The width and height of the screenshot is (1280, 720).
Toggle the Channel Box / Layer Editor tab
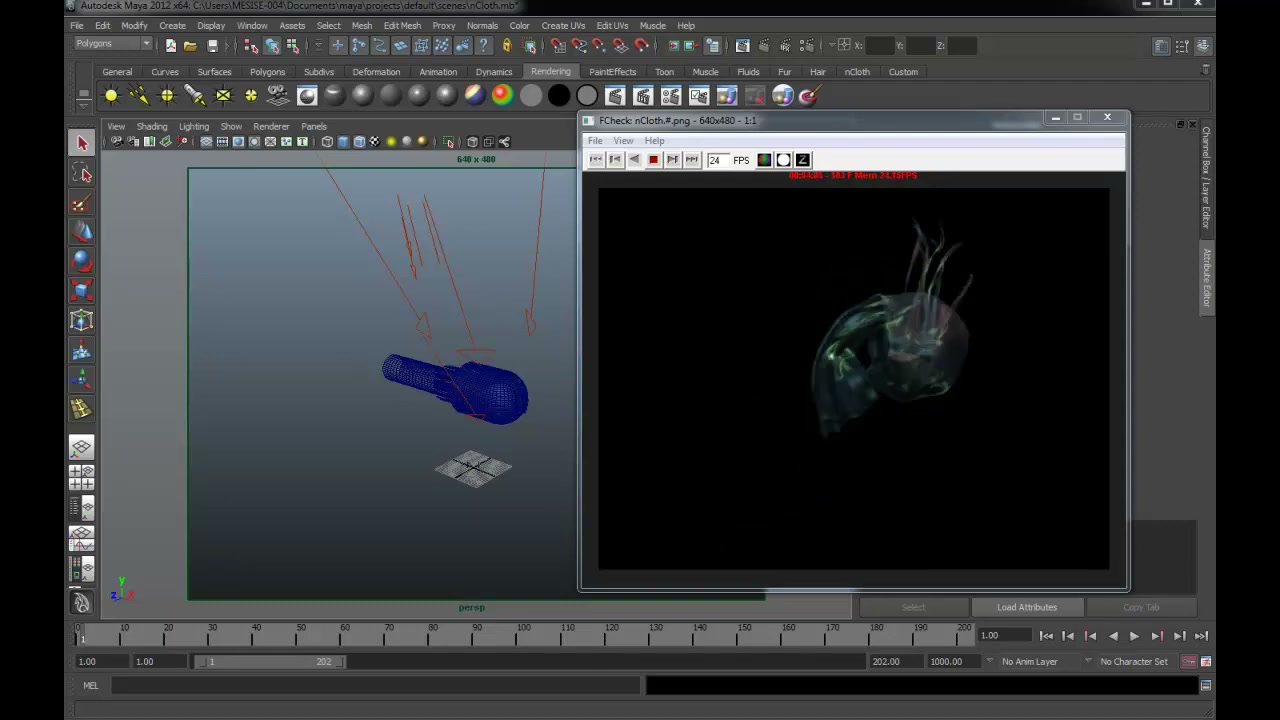coord(1207,178)
